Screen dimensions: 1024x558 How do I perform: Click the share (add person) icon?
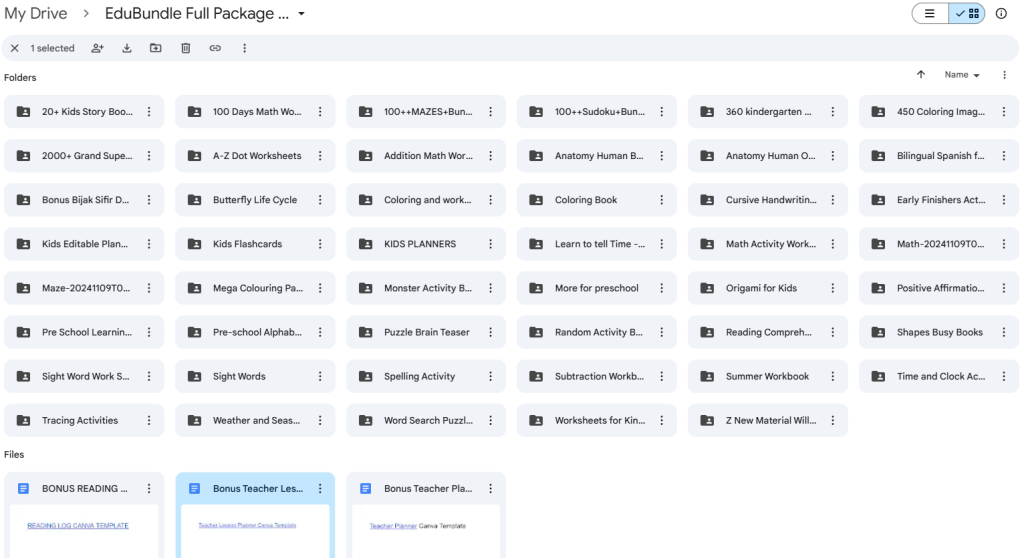pyautogui.click(x=97, y=48)
